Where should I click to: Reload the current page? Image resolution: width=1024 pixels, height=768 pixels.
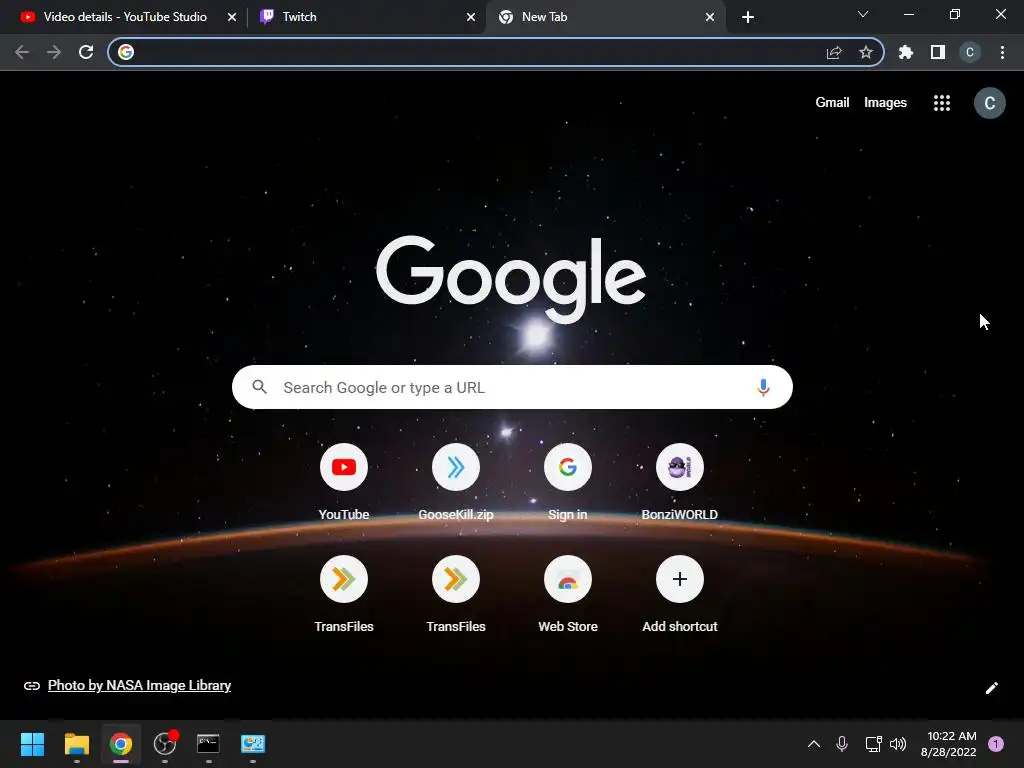tap(86, 52)
